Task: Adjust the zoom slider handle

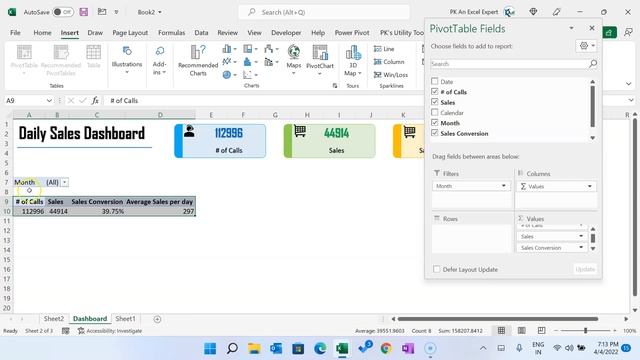Action: point(585,331)
